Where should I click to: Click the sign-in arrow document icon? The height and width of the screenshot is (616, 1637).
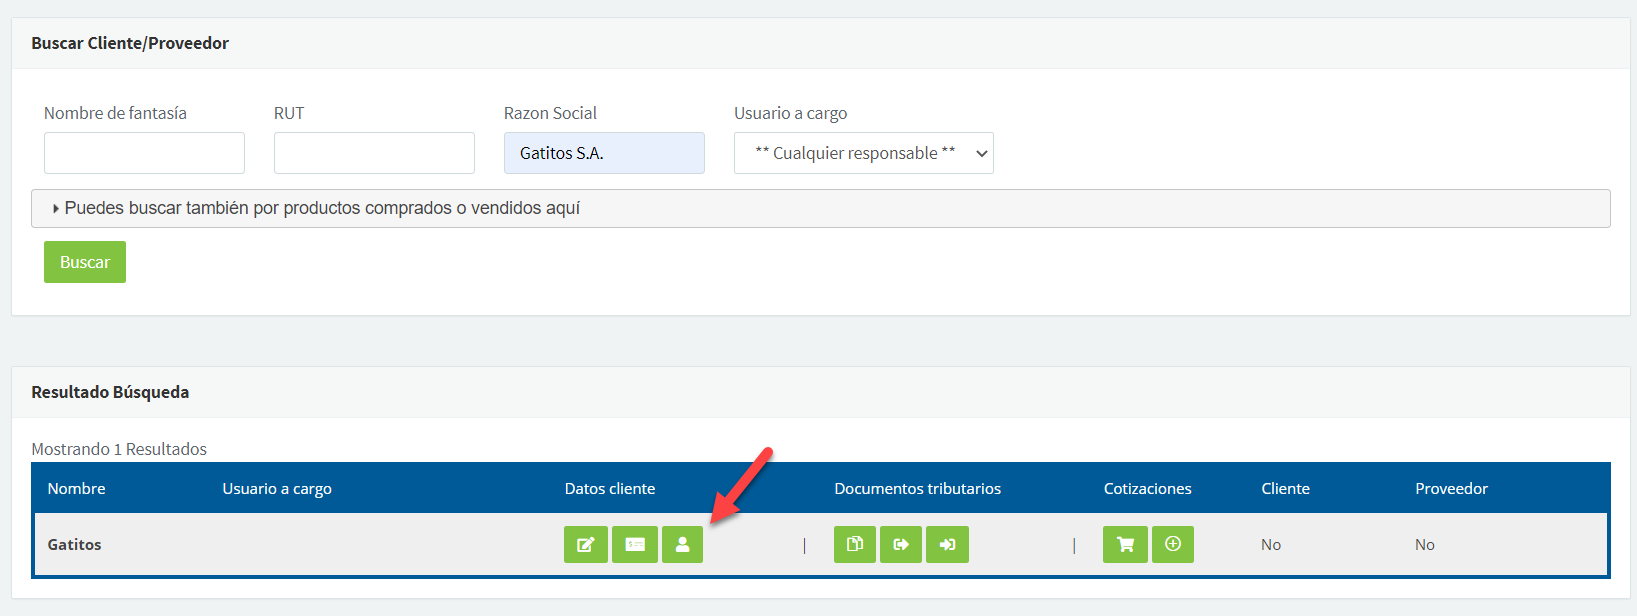tap(947, 545)
